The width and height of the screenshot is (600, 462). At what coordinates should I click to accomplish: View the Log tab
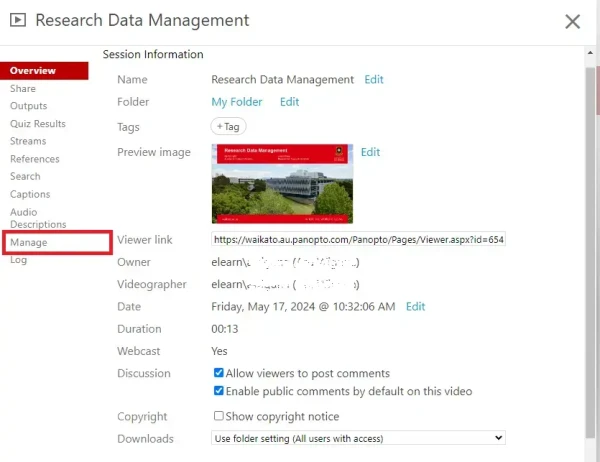pyautogui.click(x=18, y=260)
